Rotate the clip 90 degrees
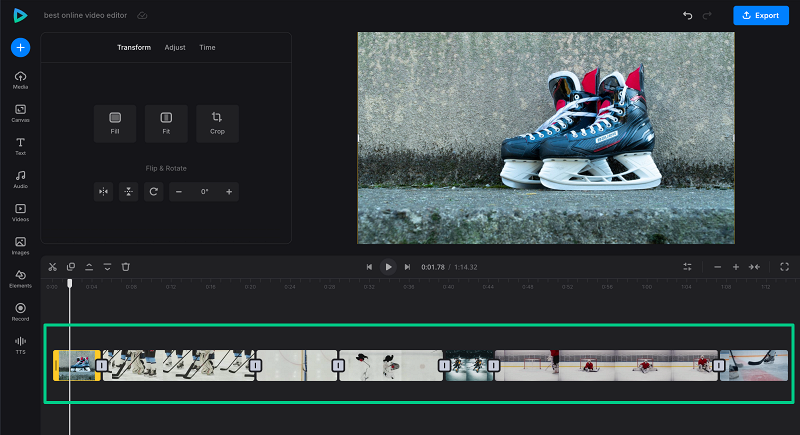800x435 pixels. point(154,192)
